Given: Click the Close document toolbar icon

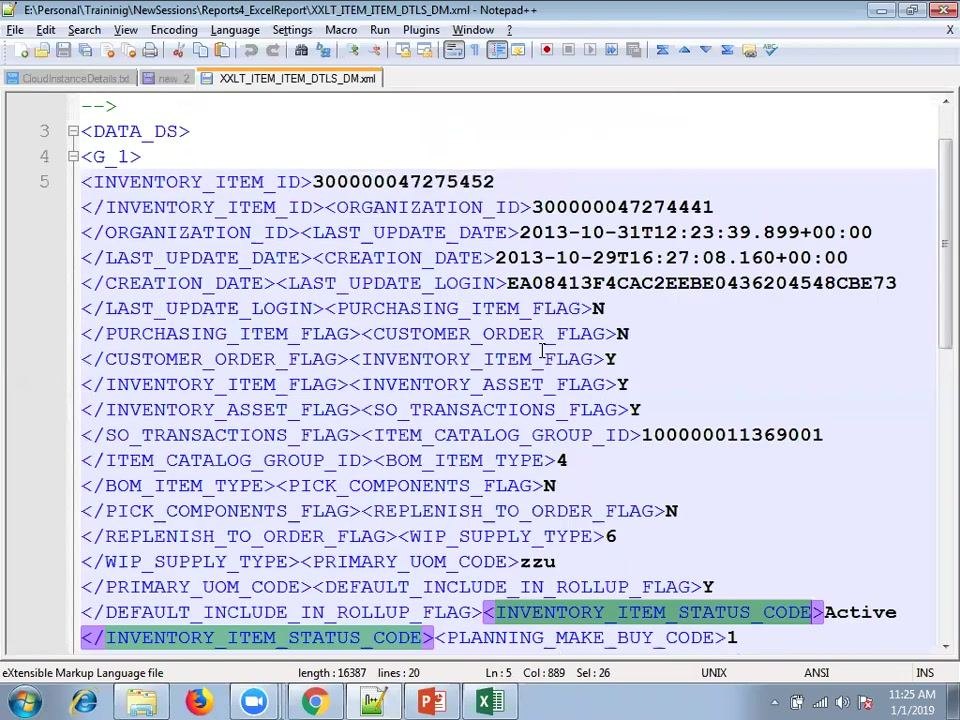Looking at the screenshot, I should click(x=107, y=50).
